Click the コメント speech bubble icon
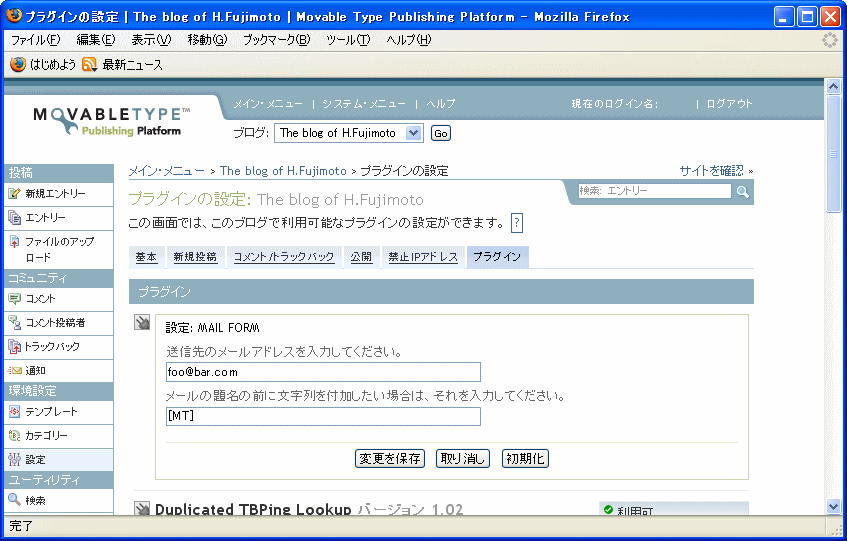This screenshot has height=541, width=847. [15, 299]
